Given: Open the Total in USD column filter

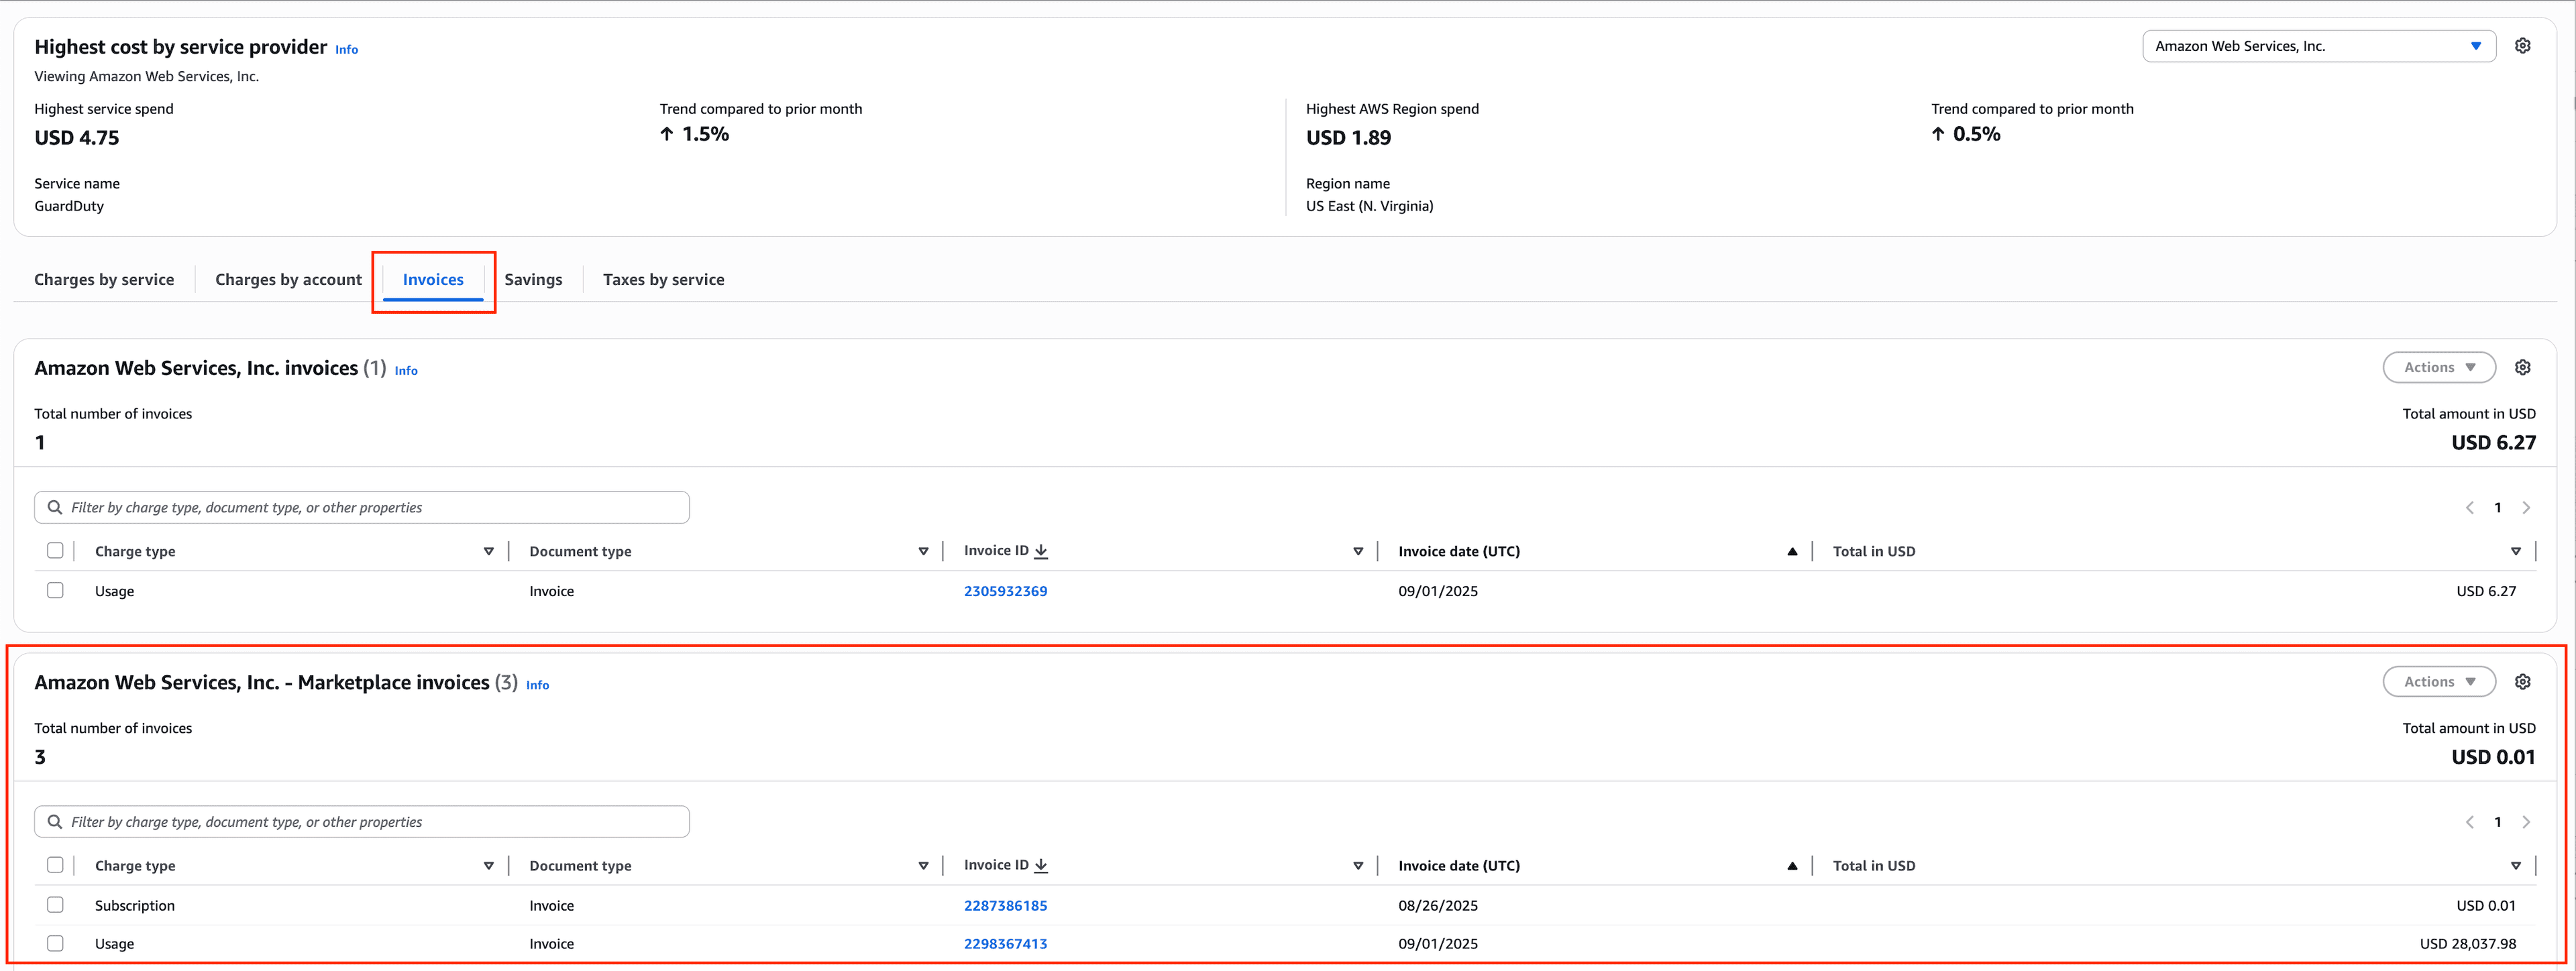Looking at the screenshot, I should [2517, 550].
